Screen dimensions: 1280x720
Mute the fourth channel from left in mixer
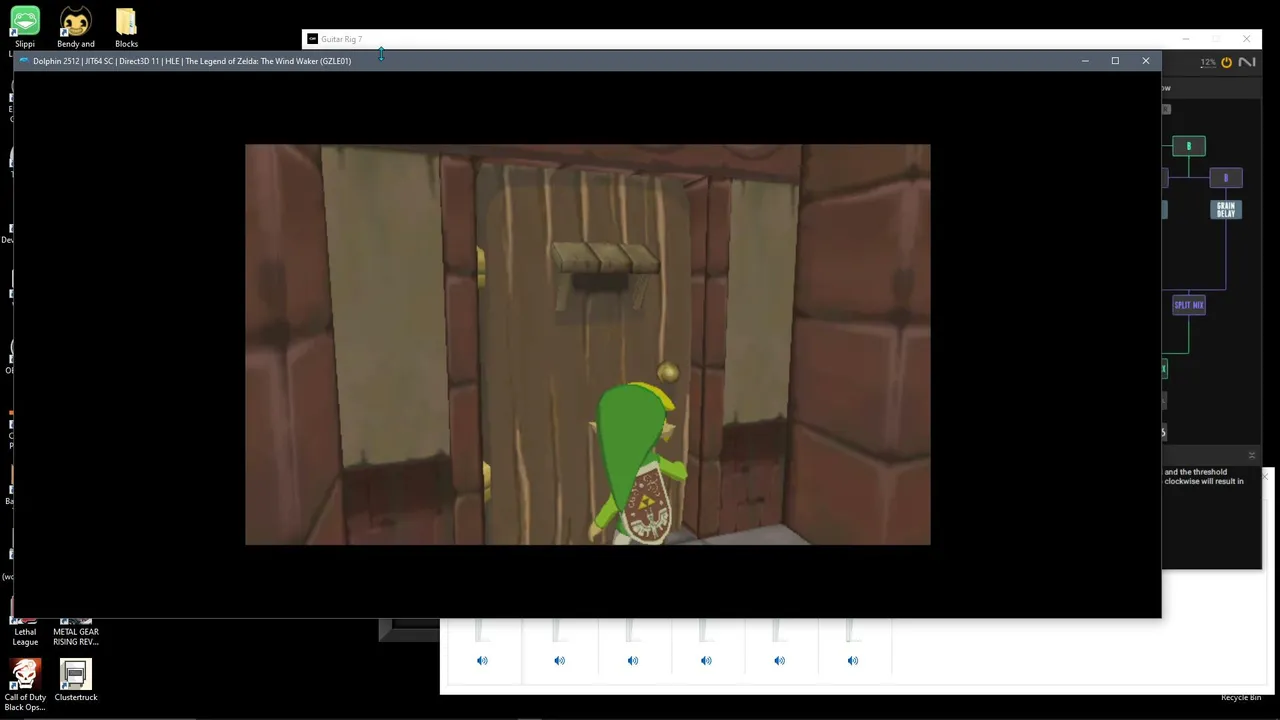click(706, 660)
